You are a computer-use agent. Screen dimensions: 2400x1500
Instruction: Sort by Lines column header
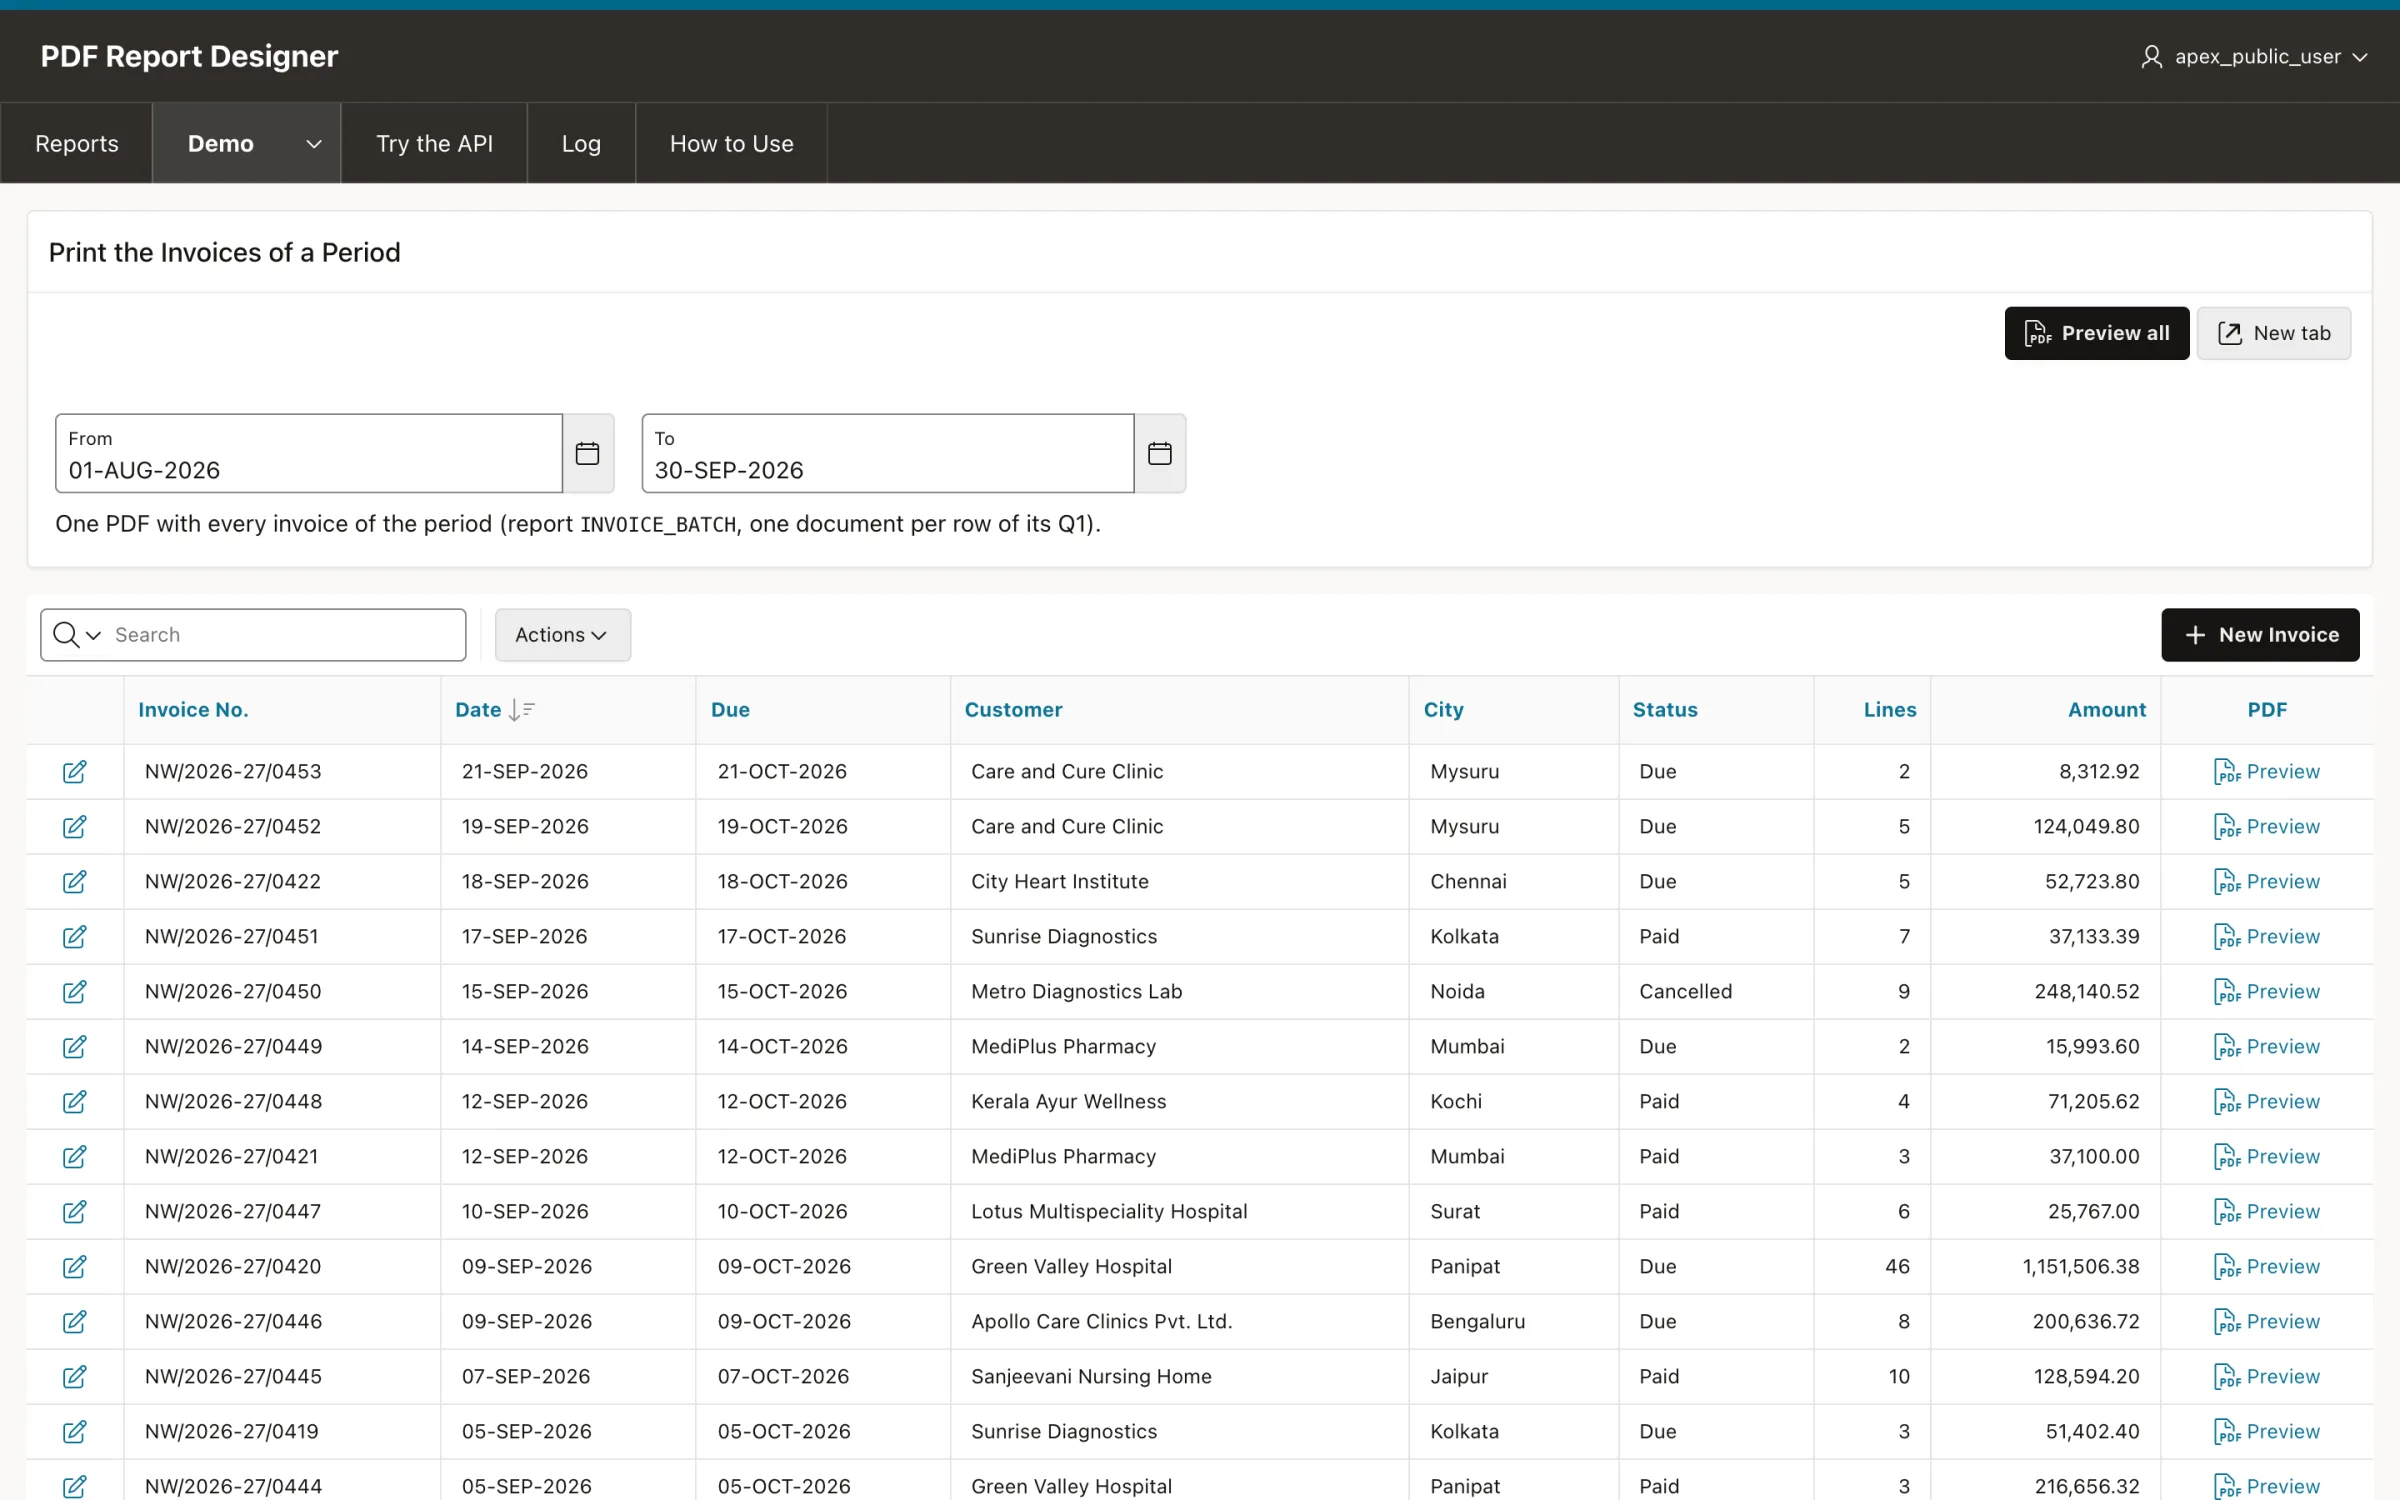pos(1889,710)
